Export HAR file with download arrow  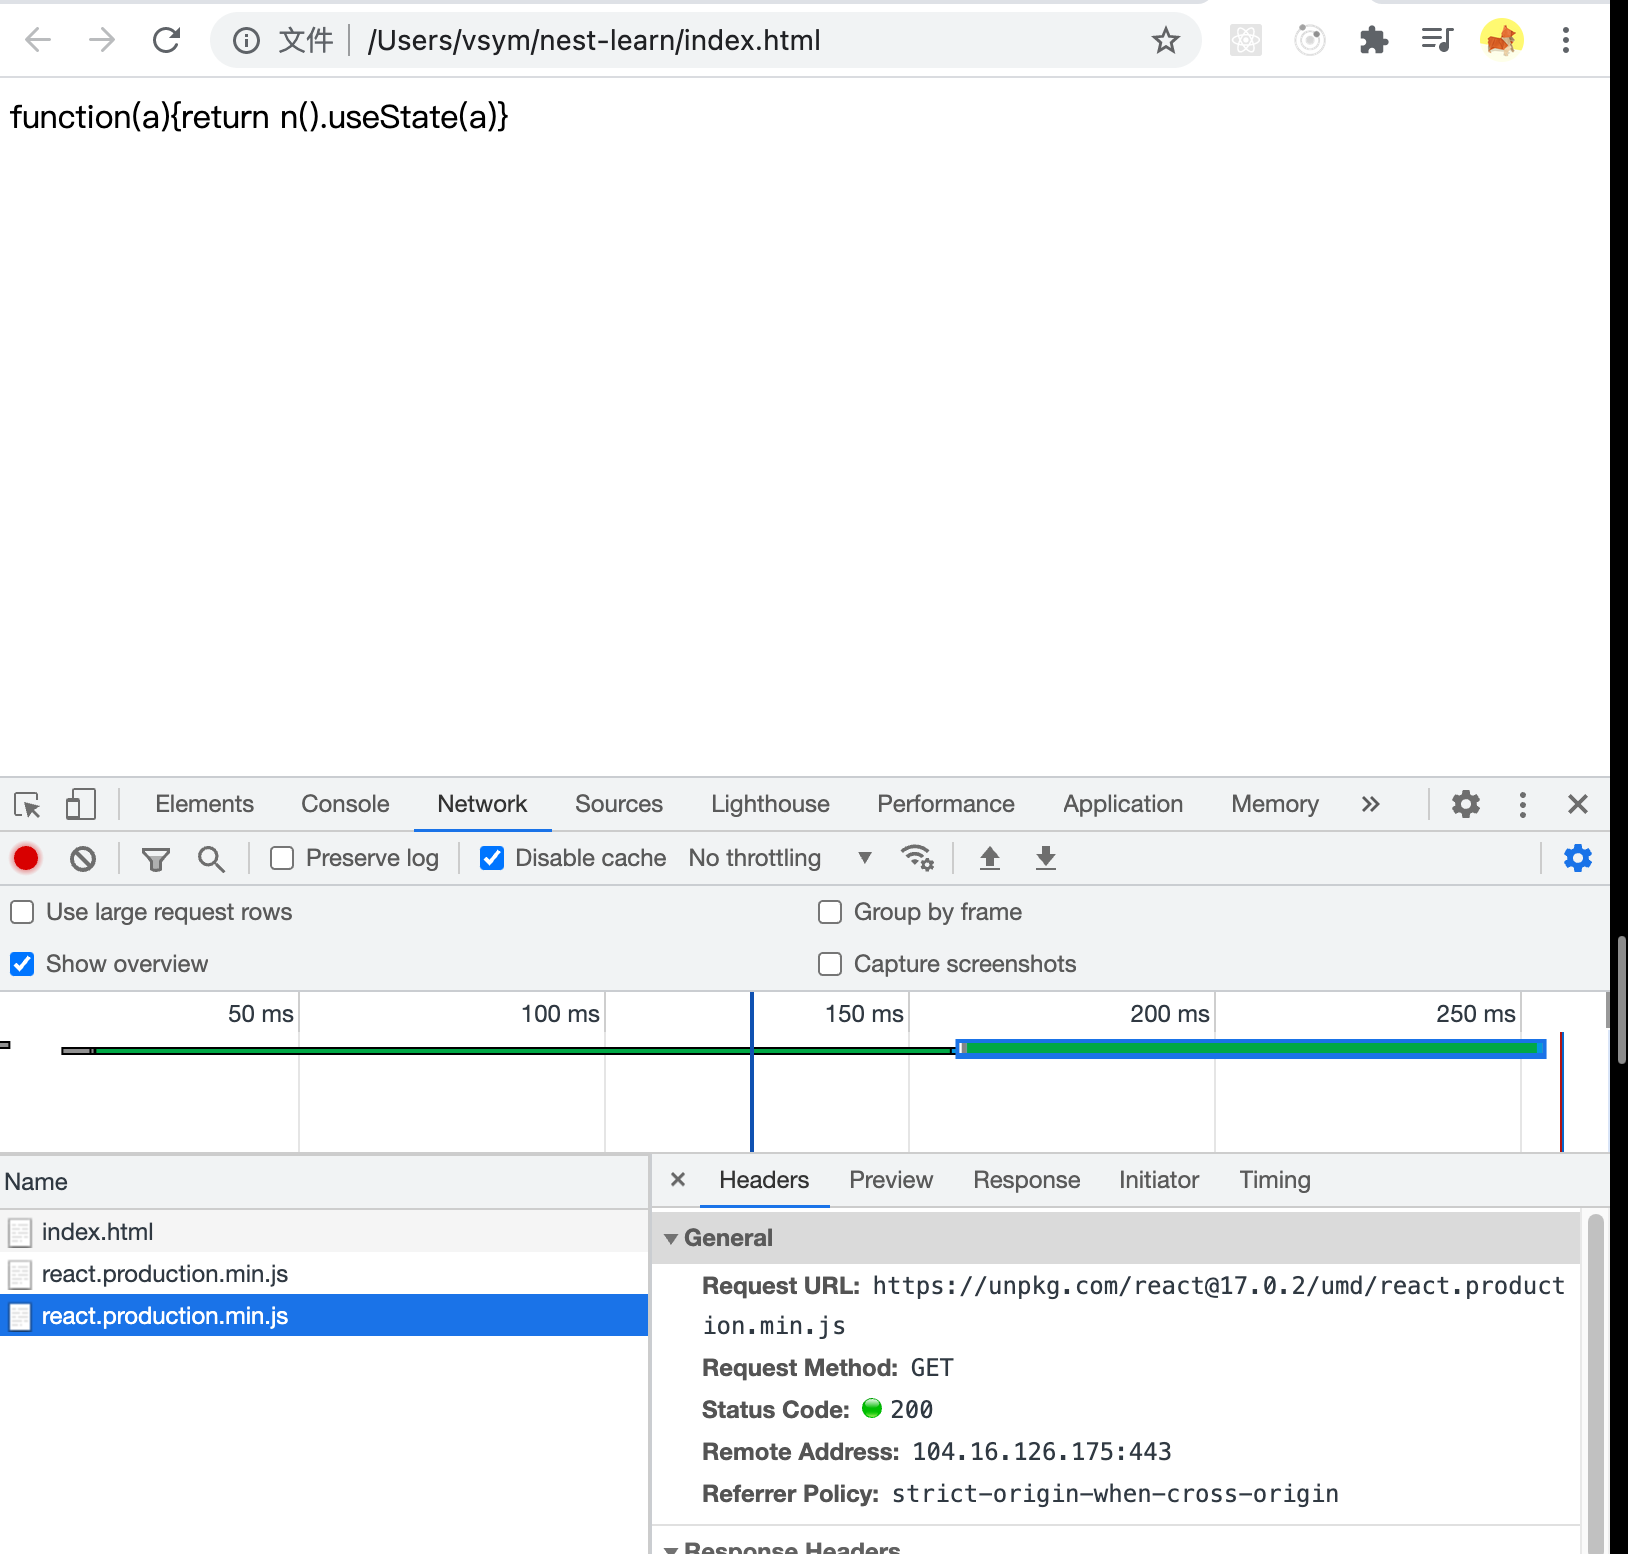(x=1046, y=858)
